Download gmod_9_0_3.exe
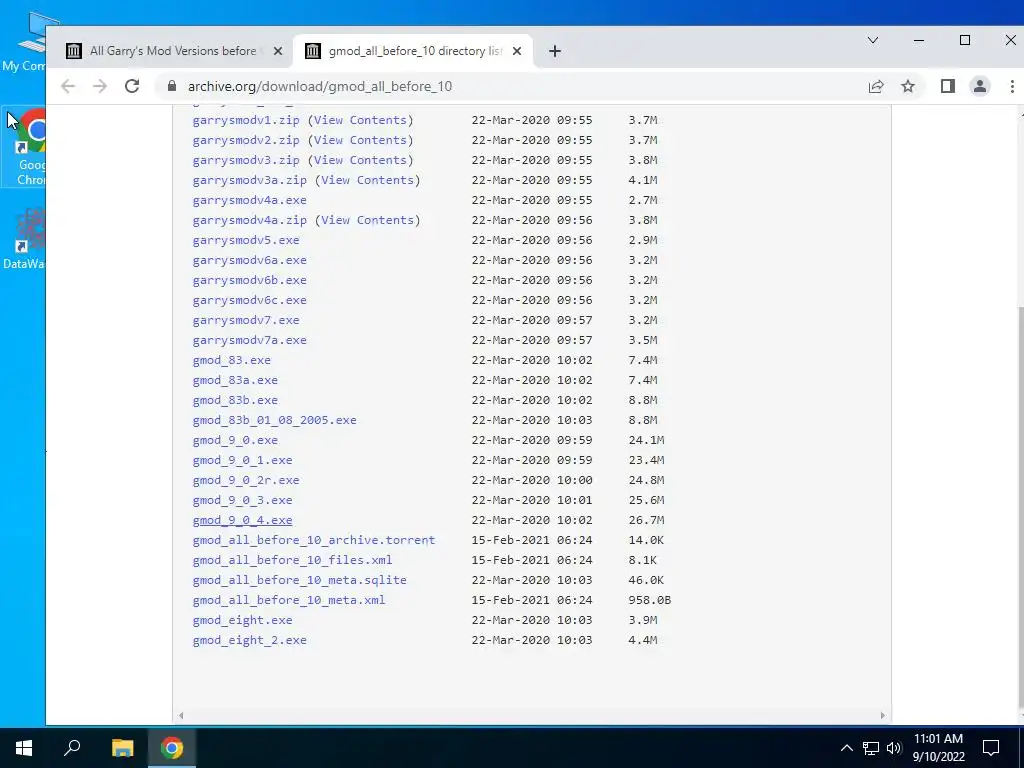This screenshot has width=1024, height=768. coord(242,500)
